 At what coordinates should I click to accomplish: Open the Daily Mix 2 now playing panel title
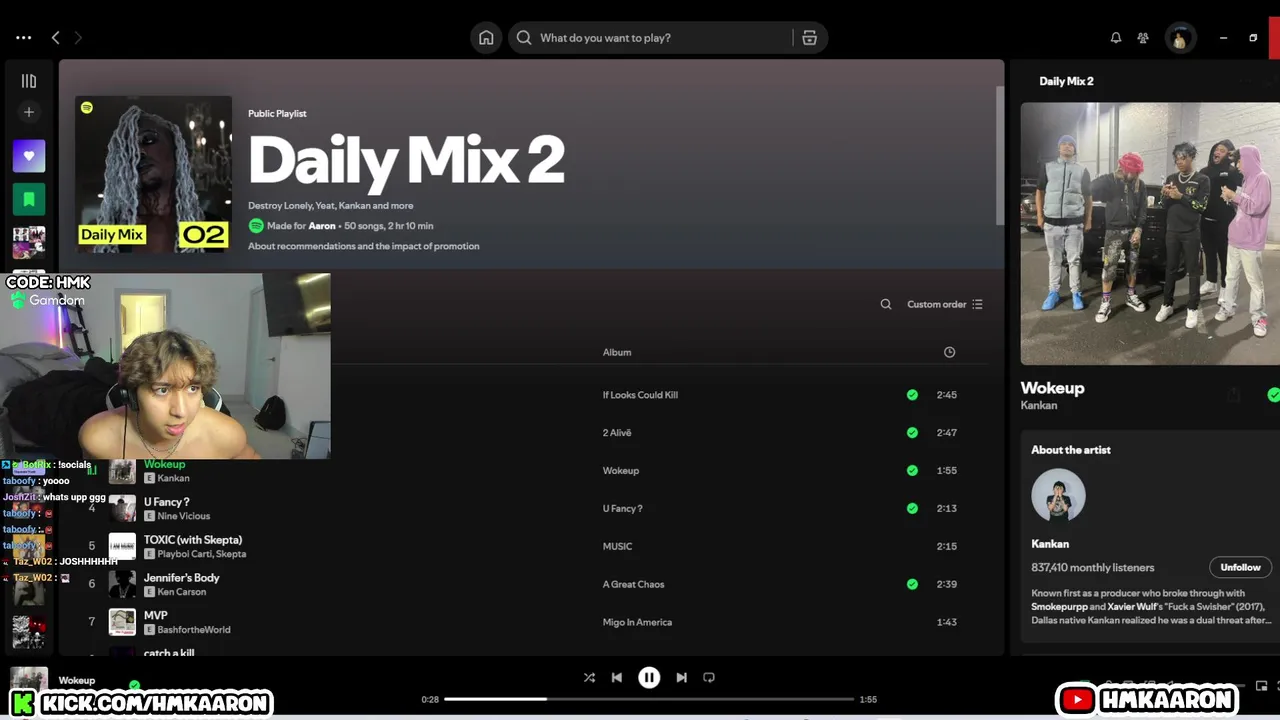[1066, 81]
